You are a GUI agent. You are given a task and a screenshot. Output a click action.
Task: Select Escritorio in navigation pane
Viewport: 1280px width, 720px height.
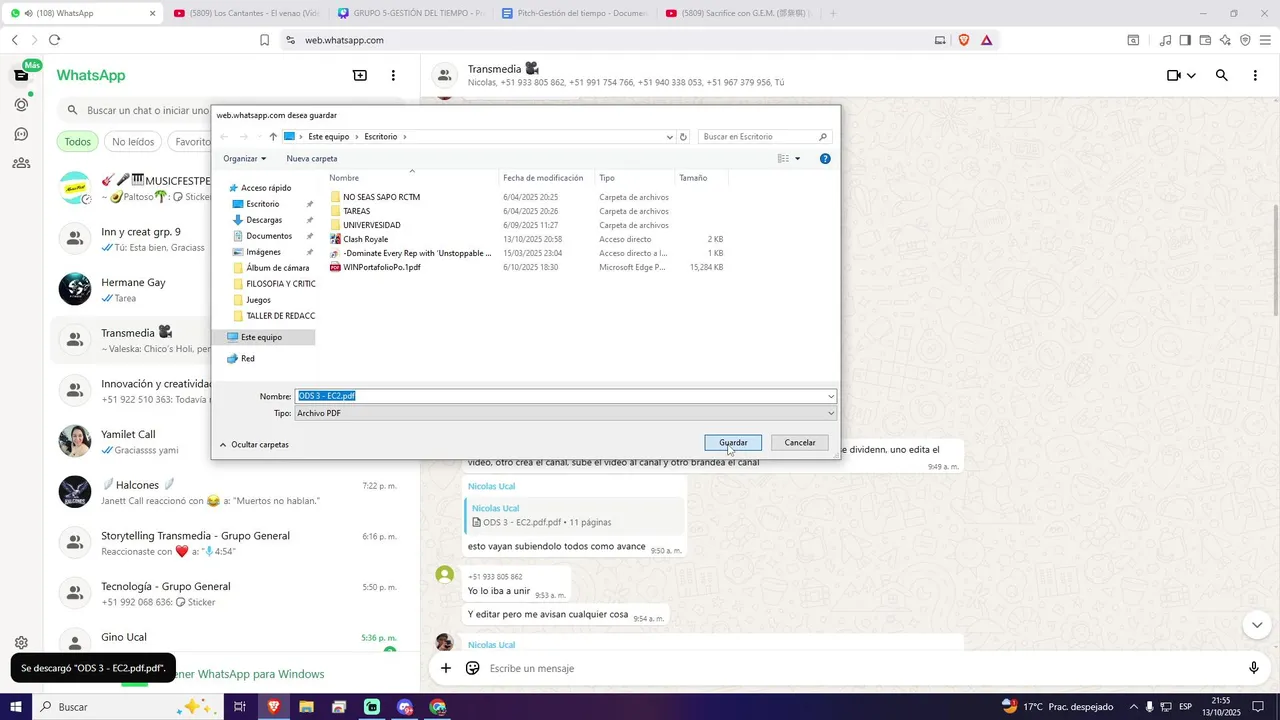click(263, 204)
